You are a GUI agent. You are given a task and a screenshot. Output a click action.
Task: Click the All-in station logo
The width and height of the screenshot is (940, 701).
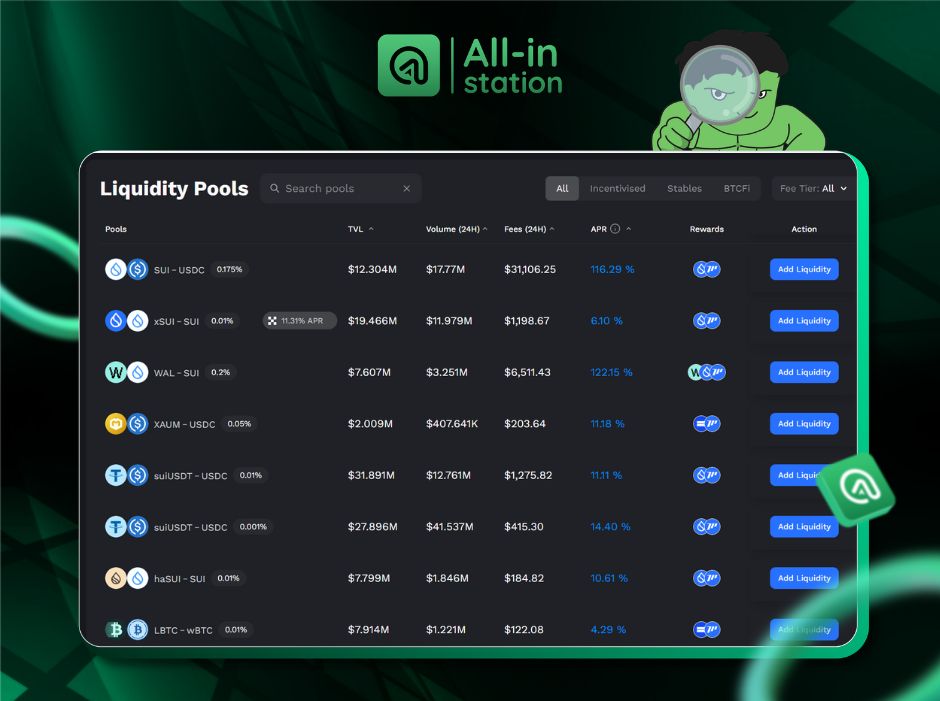470,65
